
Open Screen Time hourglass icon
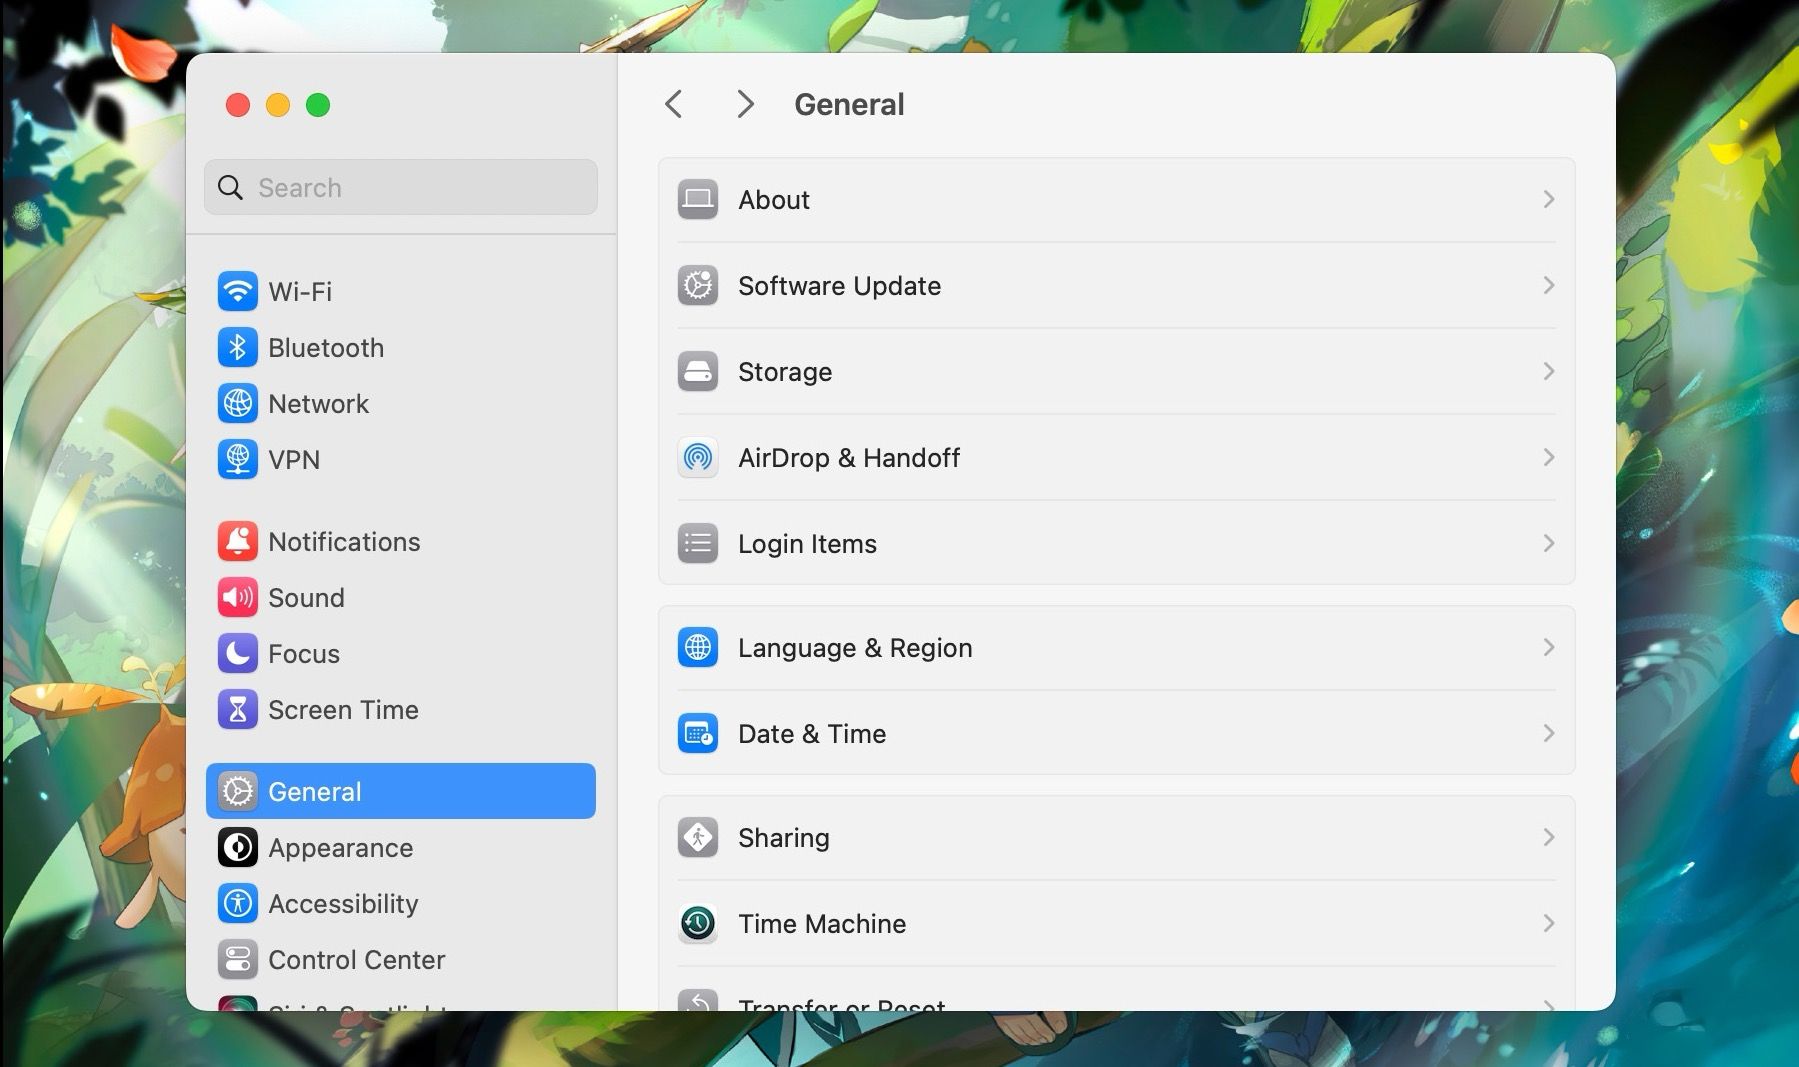tap(238, 709)
